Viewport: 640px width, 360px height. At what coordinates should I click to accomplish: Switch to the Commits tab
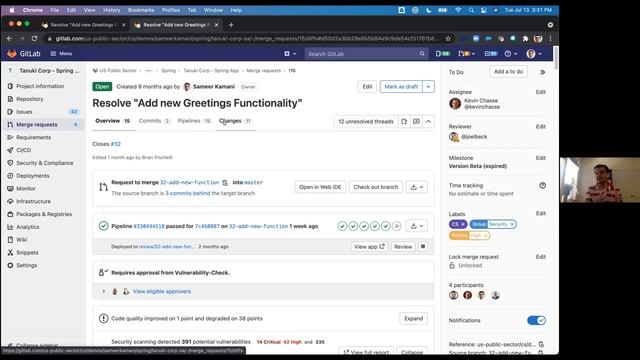coord(154,121)
